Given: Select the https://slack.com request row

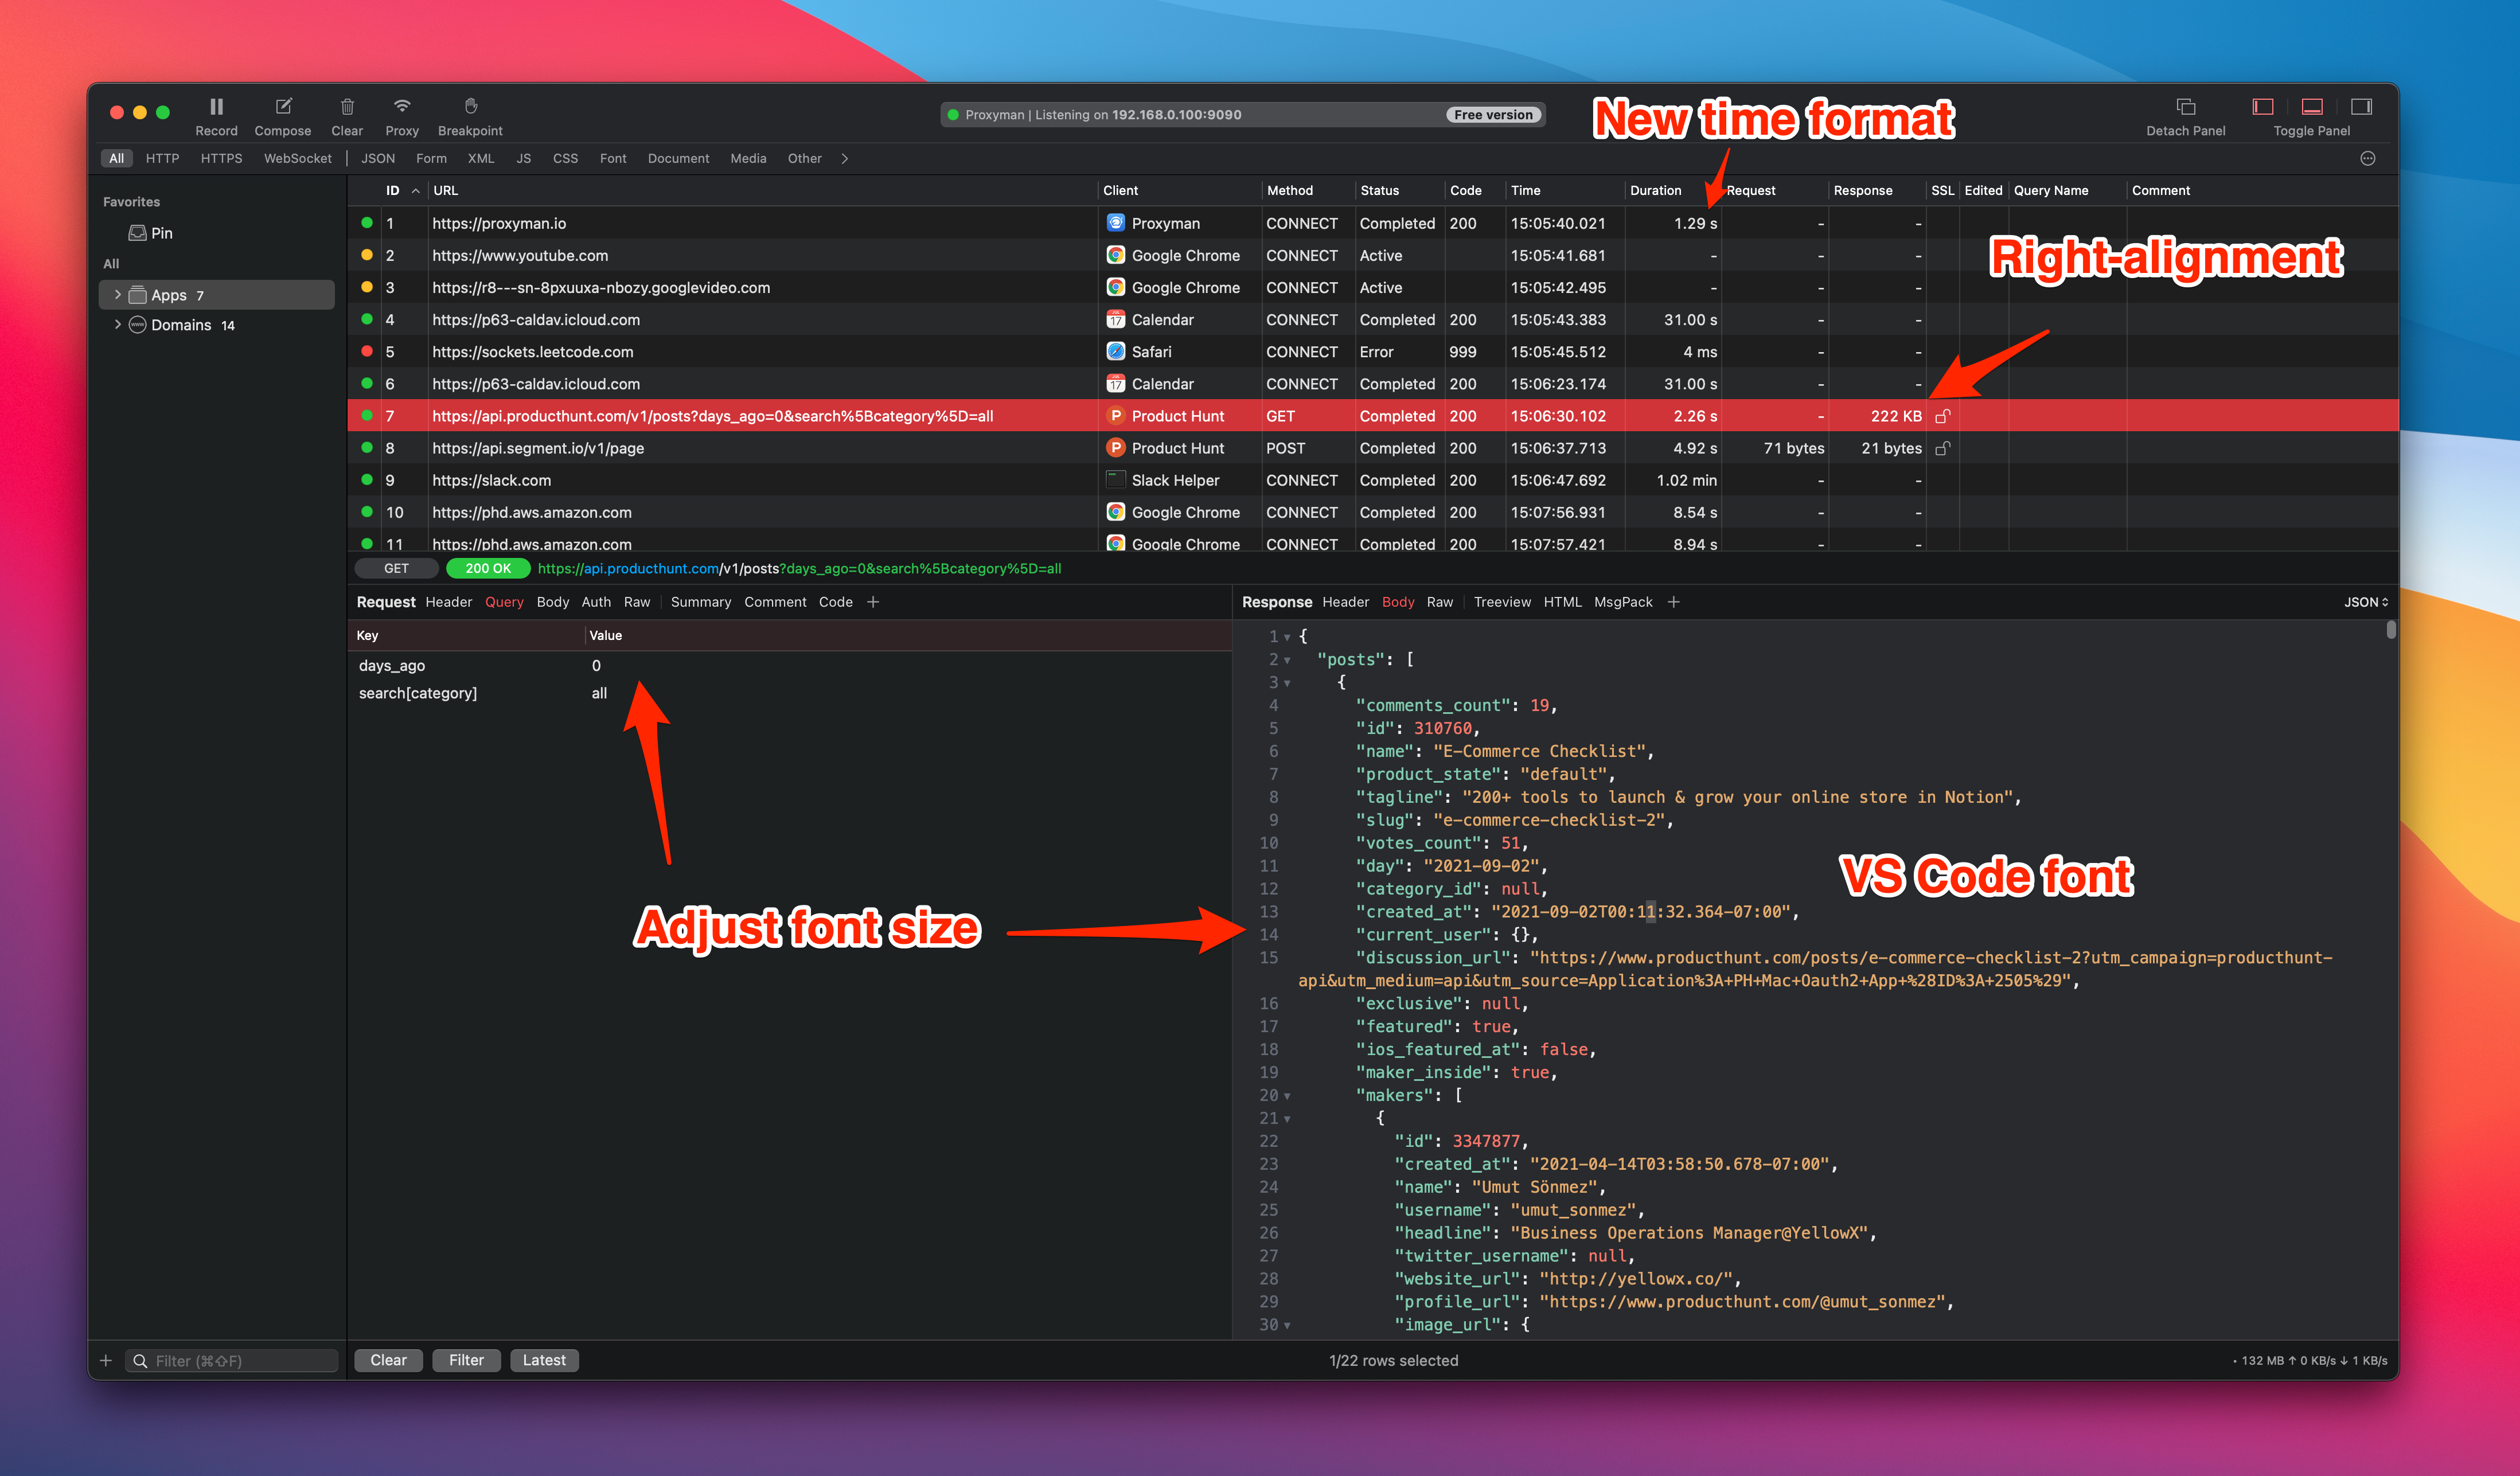Looking at the screenshot, I should click(1372, 480).
